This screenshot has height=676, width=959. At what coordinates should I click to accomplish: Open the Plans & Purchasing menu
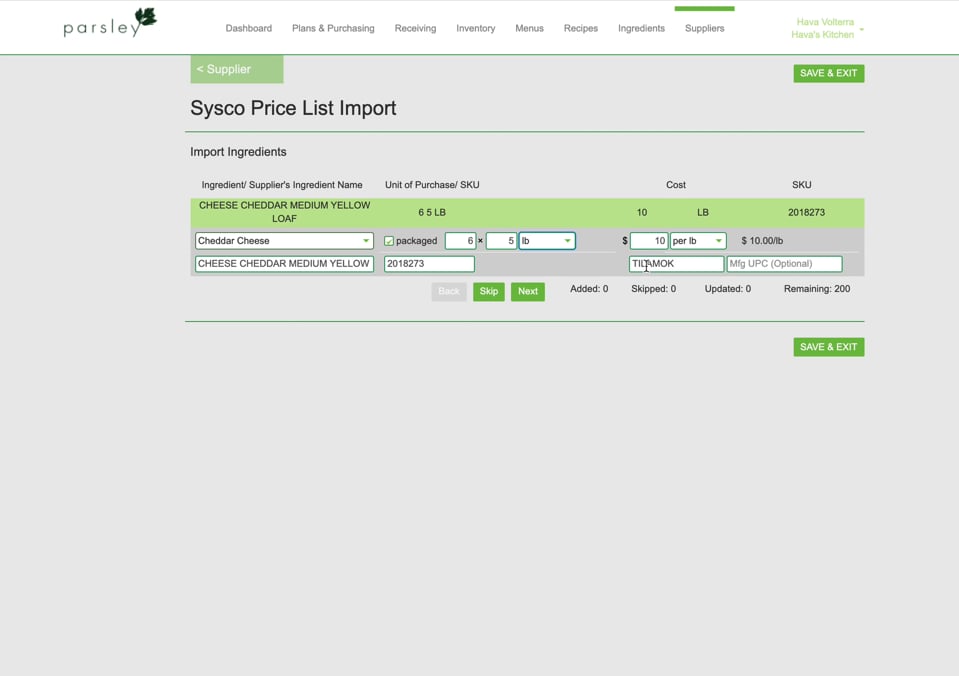[x=333, y=28]
